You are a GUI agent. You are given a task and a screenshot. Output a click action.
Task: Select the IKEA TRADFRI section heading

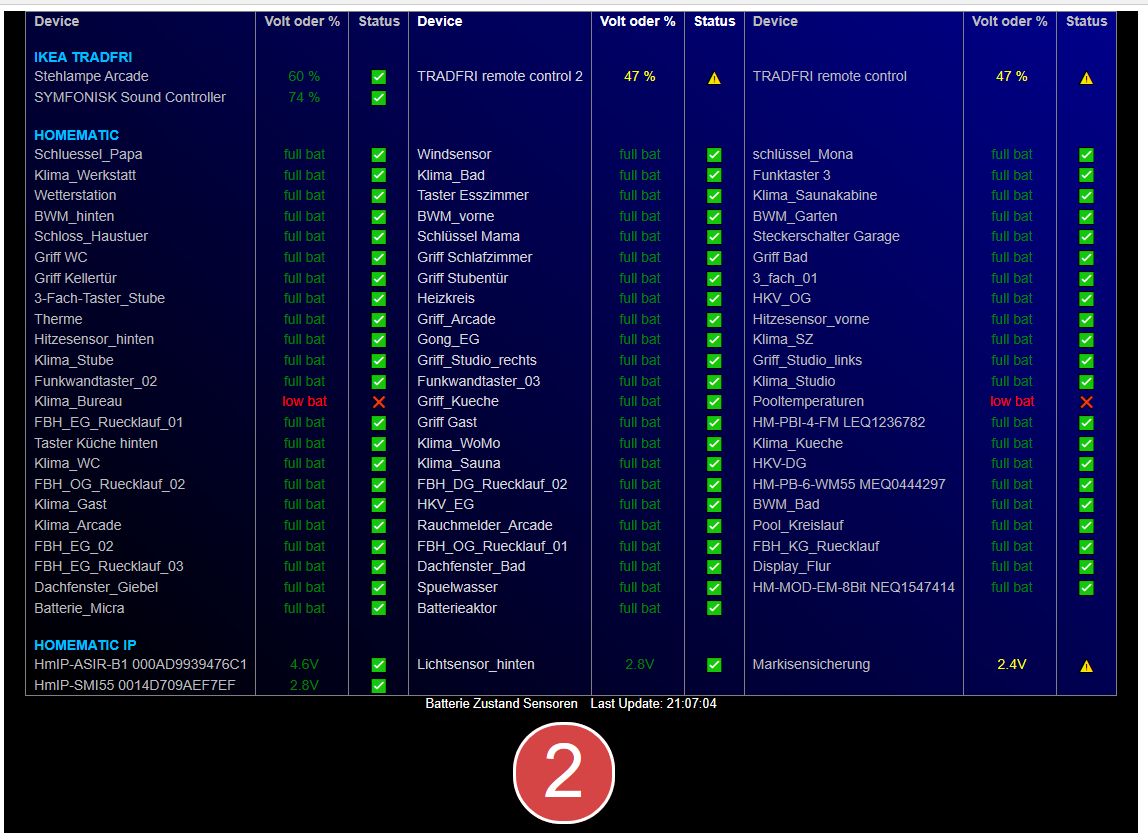[83, 57]
